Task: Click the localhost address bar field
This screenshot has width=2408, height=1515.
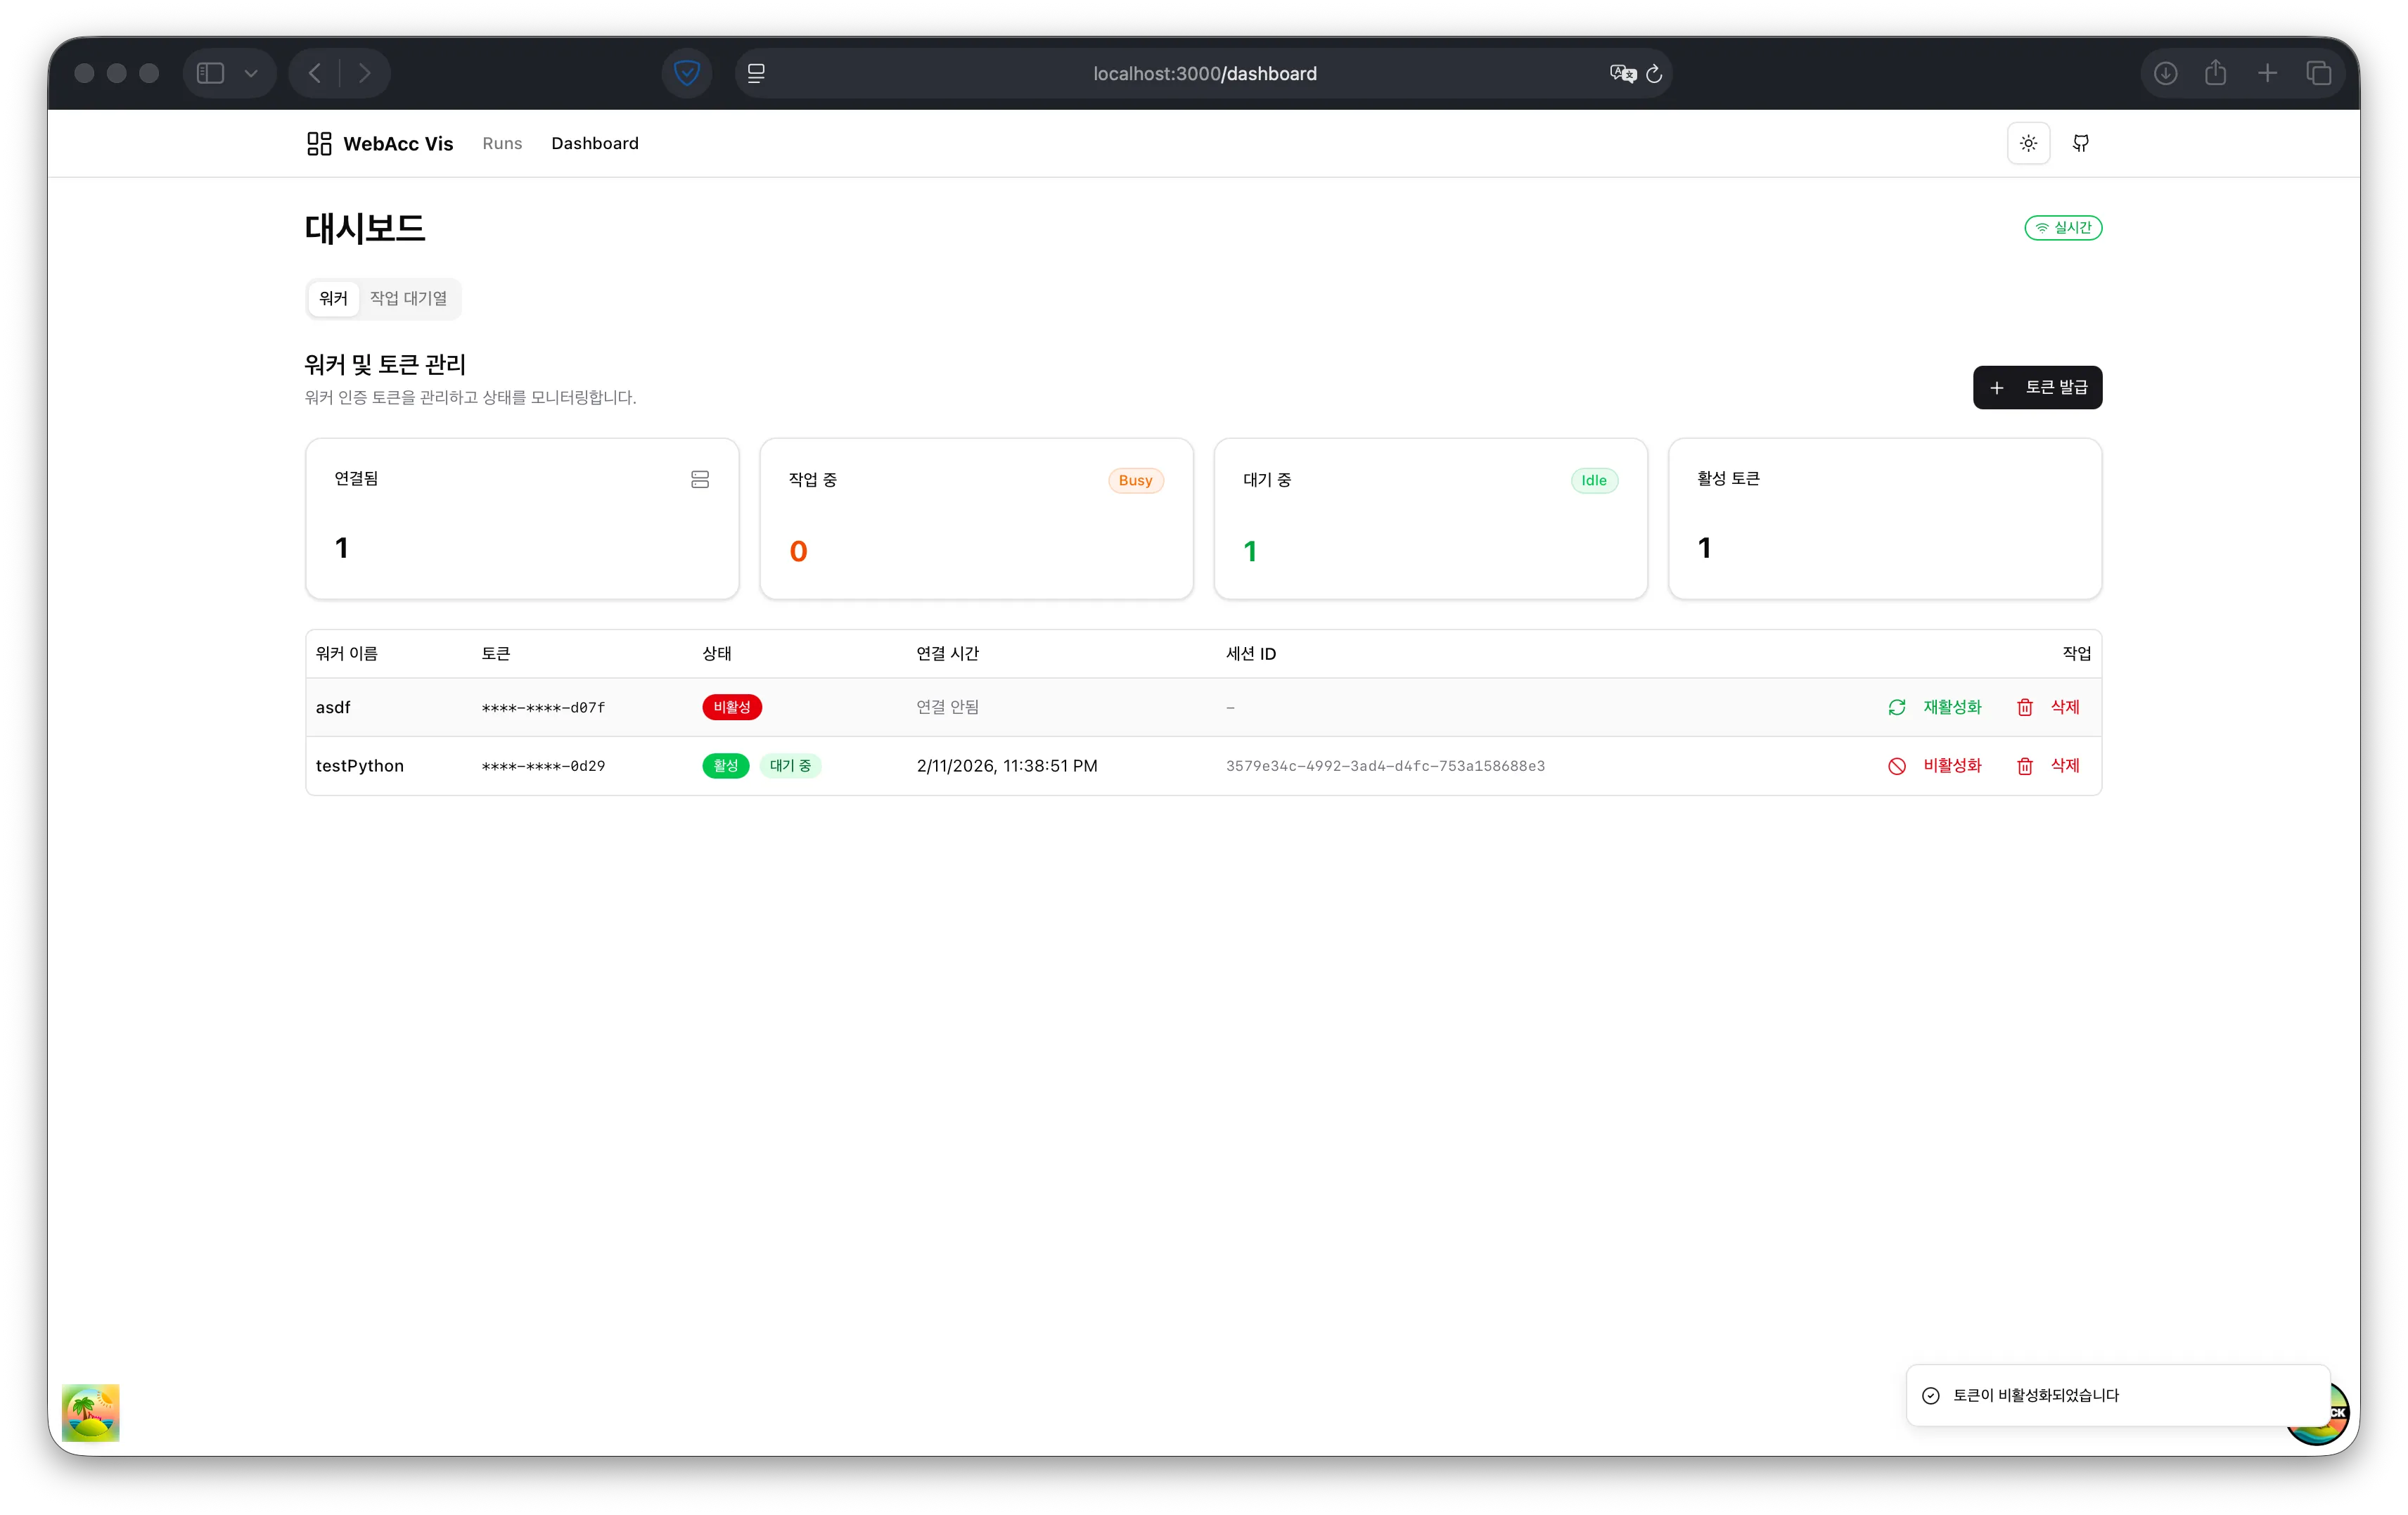Action: (x=1204, y=73)
